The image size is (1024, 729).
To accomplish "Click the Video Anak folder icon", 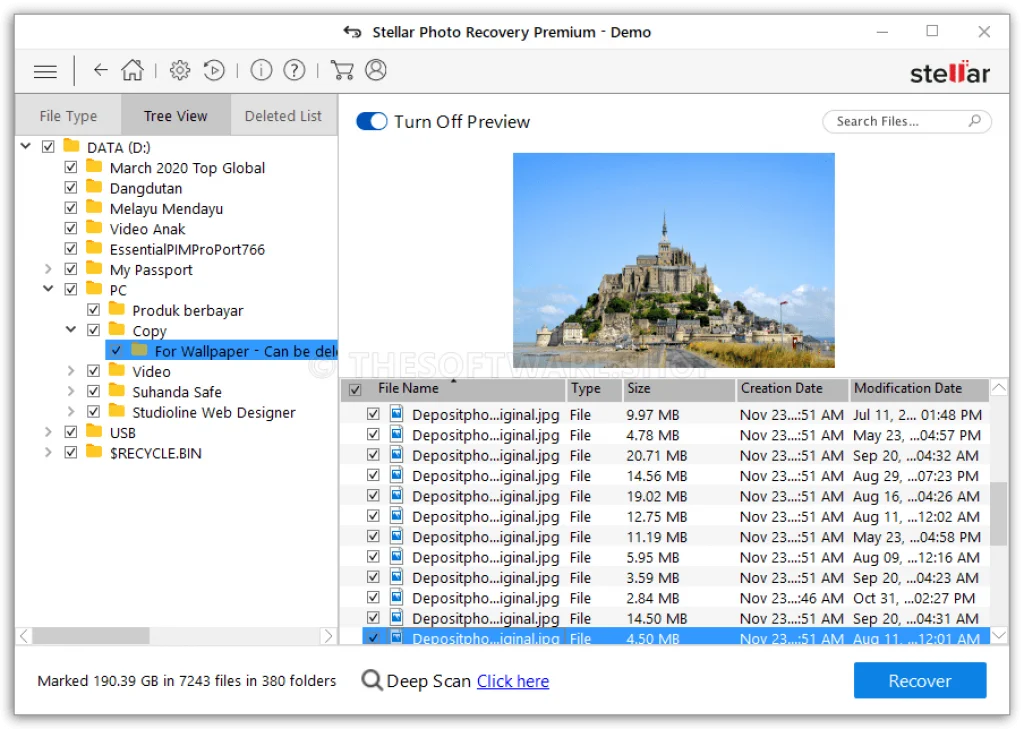I will point(95,227).
